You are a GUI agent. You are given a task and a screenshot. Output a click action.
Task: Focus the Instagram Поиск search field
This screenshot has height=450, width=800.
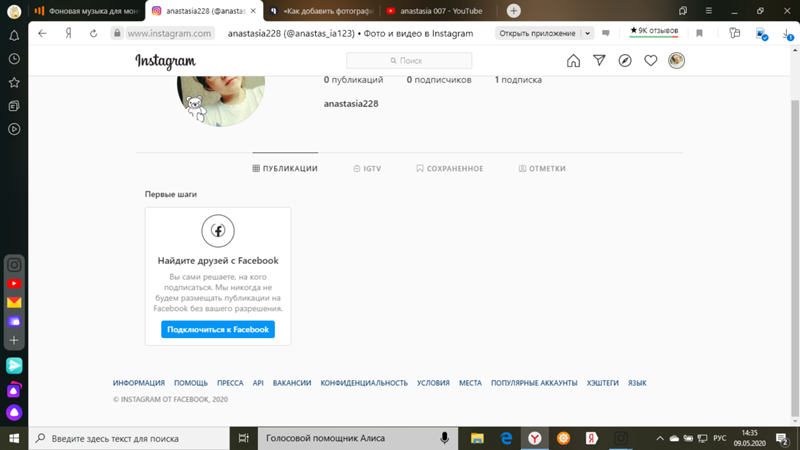pos(409,61)
